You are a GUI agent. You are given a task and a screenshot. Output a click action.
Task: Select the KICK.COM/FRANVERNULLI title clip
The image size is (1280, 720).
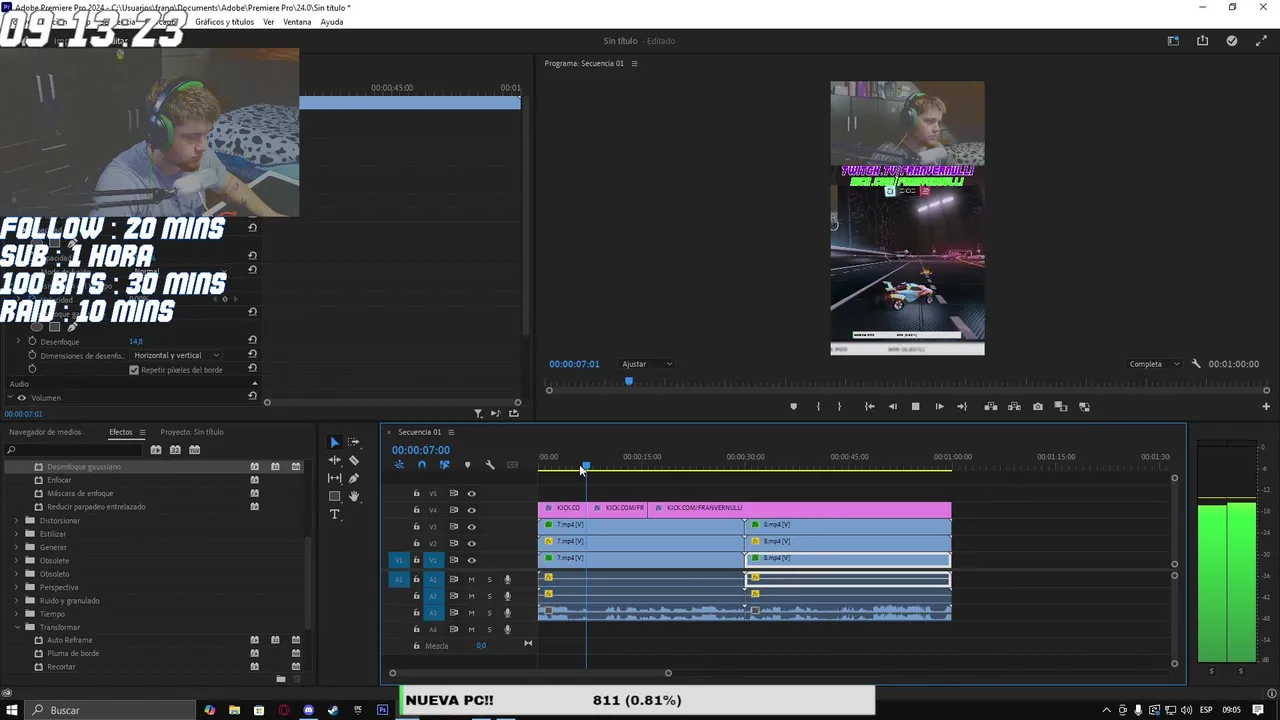799,508
